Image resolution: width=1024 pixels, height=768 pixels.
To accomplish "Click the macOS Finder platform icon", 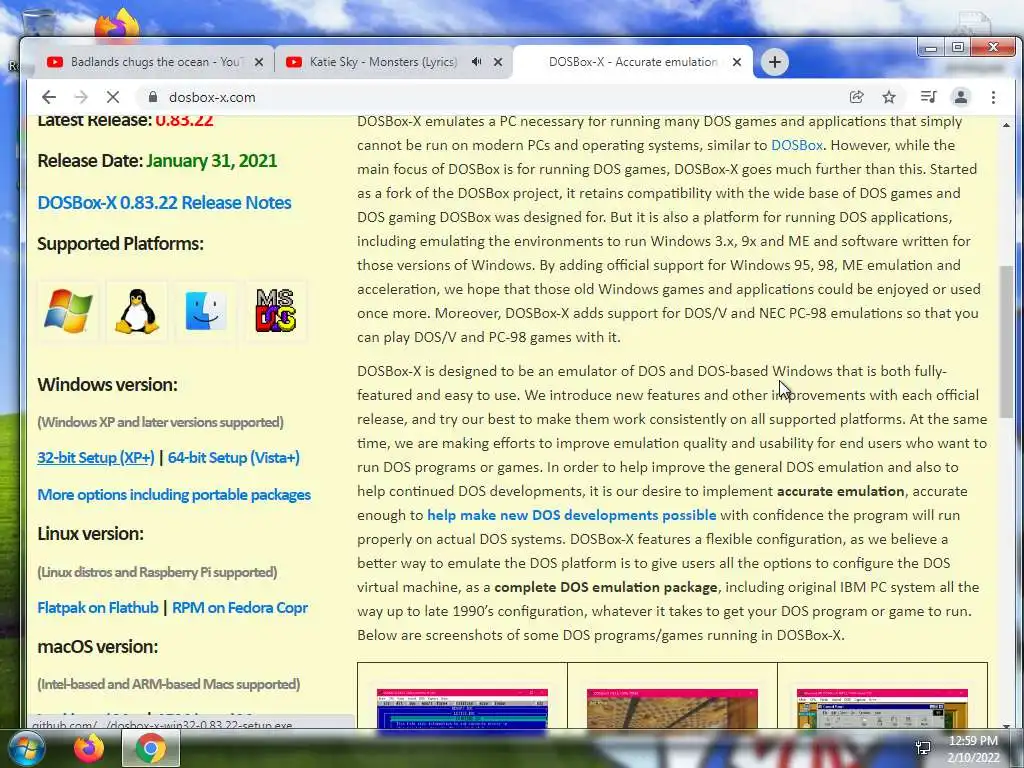I will tap(206, 311).
